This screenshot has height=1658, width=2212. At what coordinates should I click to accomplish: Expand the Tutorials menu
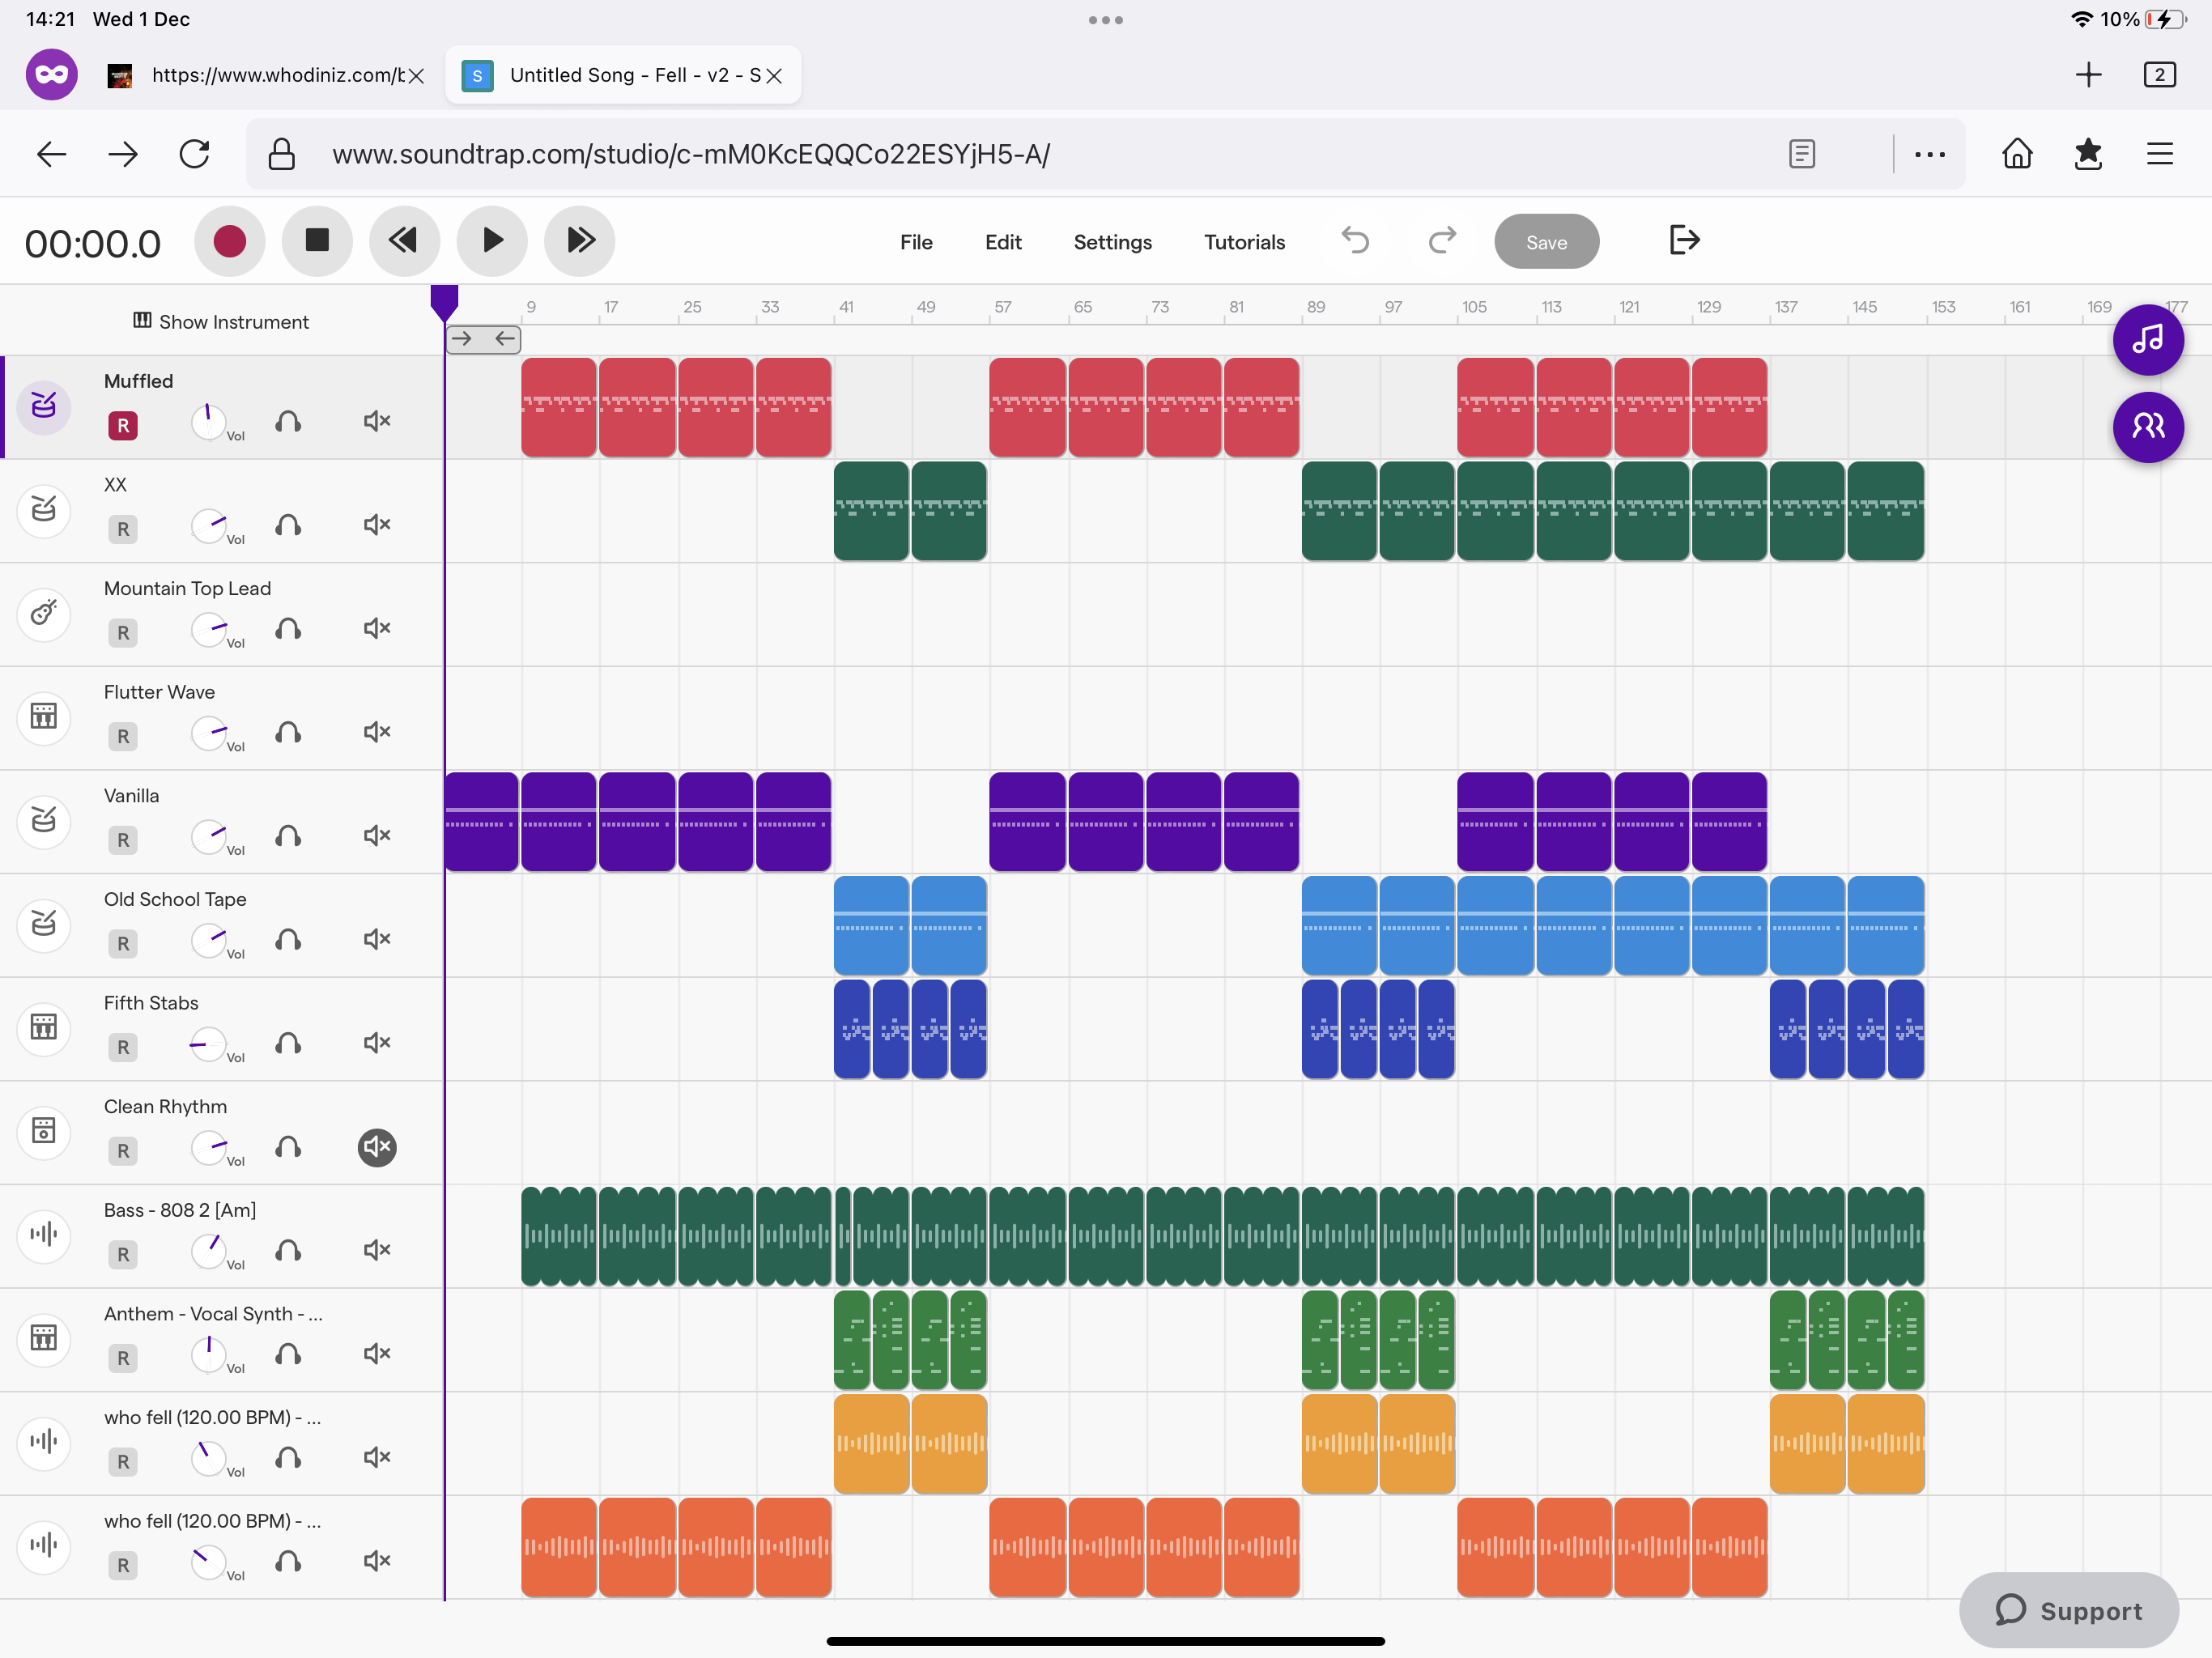1243,242
